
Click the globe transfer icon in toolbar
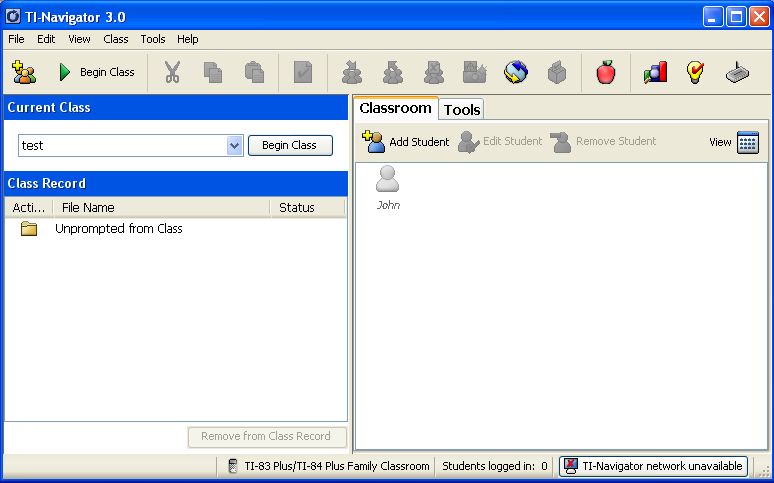[516, 72]
